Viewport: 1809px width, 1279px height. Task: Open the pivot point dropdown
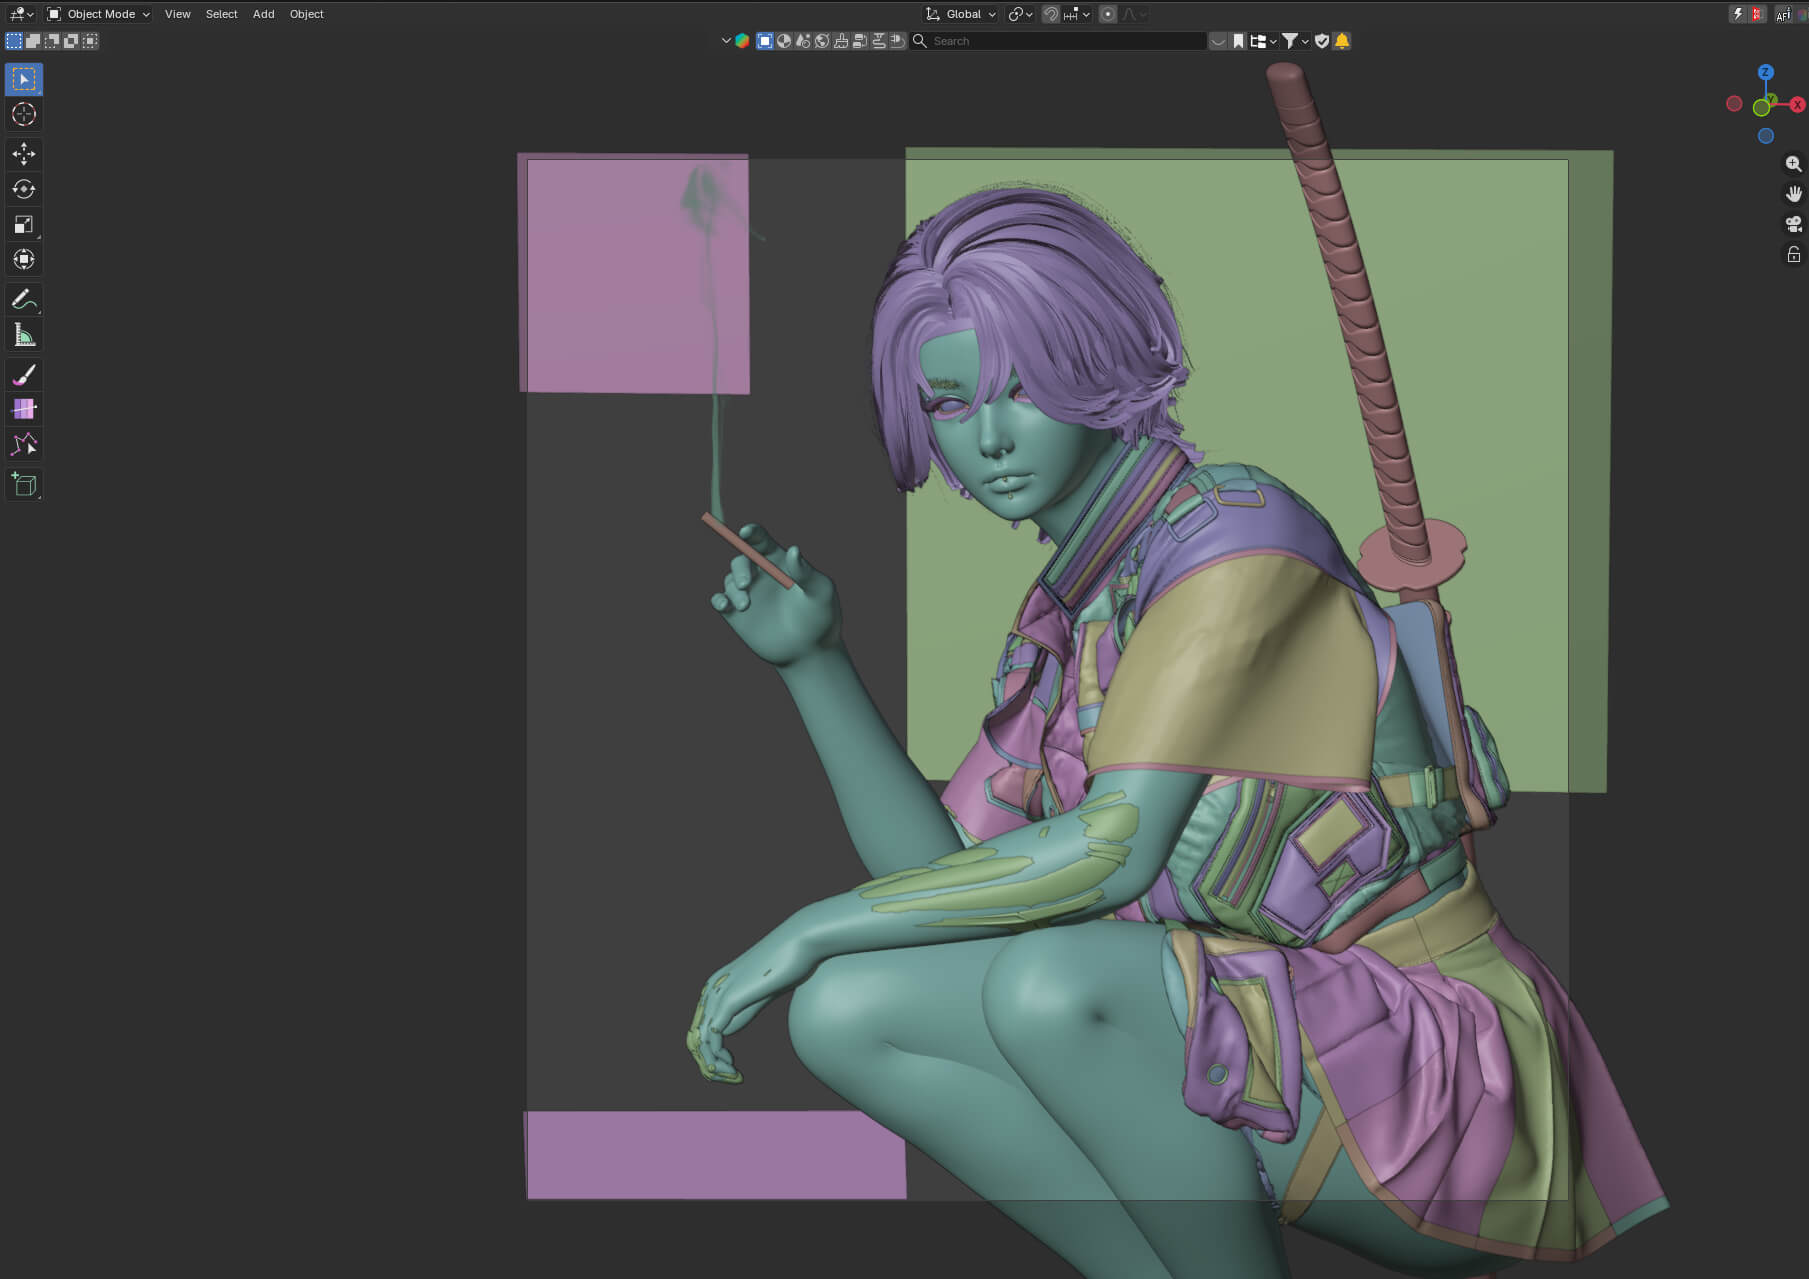pos(1020,14)
